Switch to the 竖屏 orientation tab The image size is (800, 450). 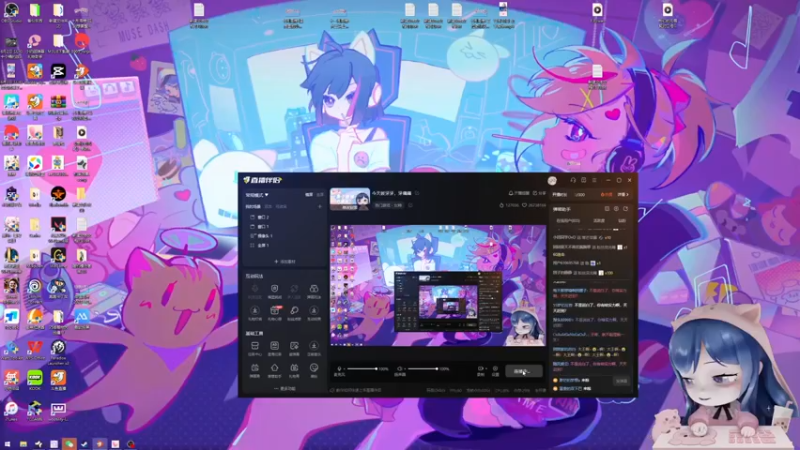[x=320, y=195]
